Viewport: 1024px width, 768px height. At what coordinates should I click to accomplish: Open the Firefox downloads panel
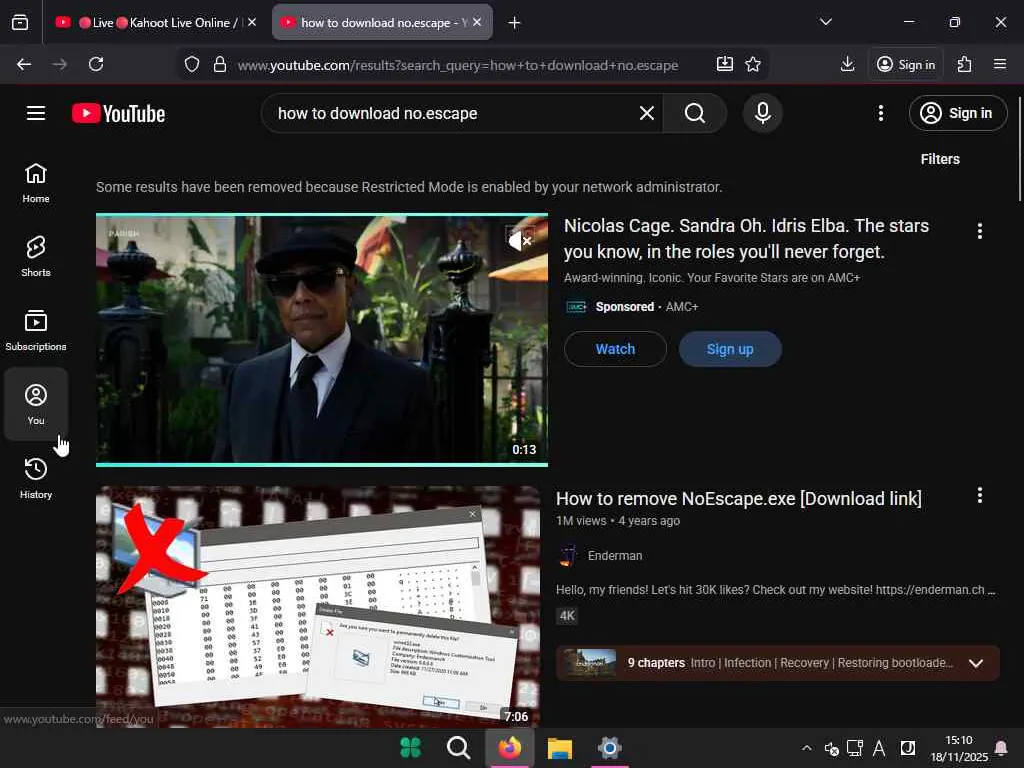point(847,64)
